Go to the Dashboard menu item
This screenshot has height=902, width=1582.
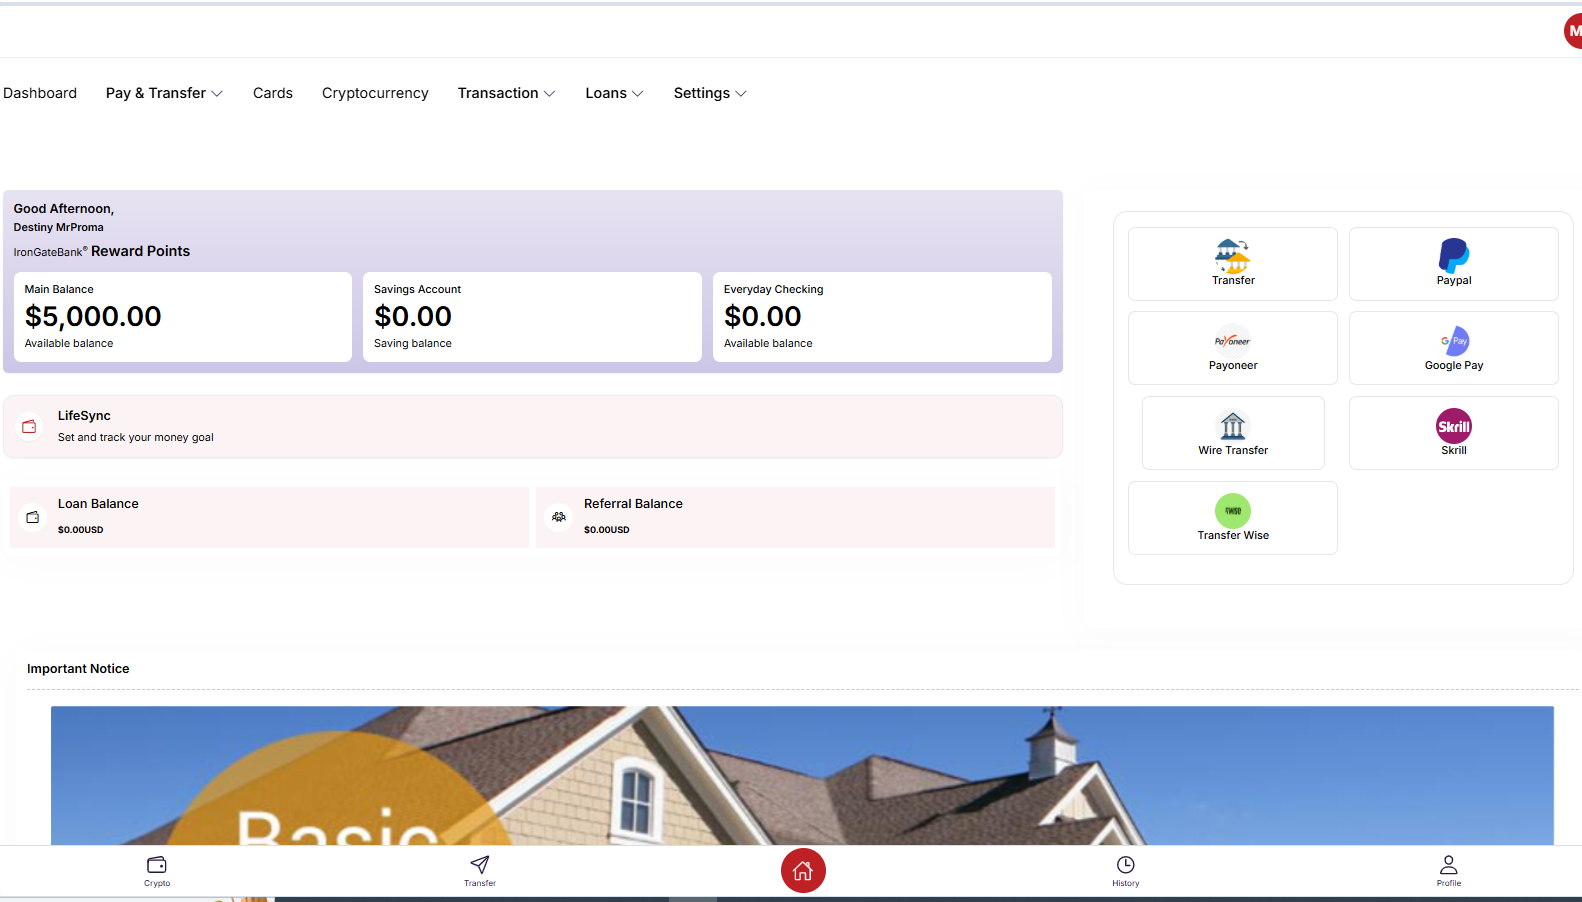click(x=40, y=93)
